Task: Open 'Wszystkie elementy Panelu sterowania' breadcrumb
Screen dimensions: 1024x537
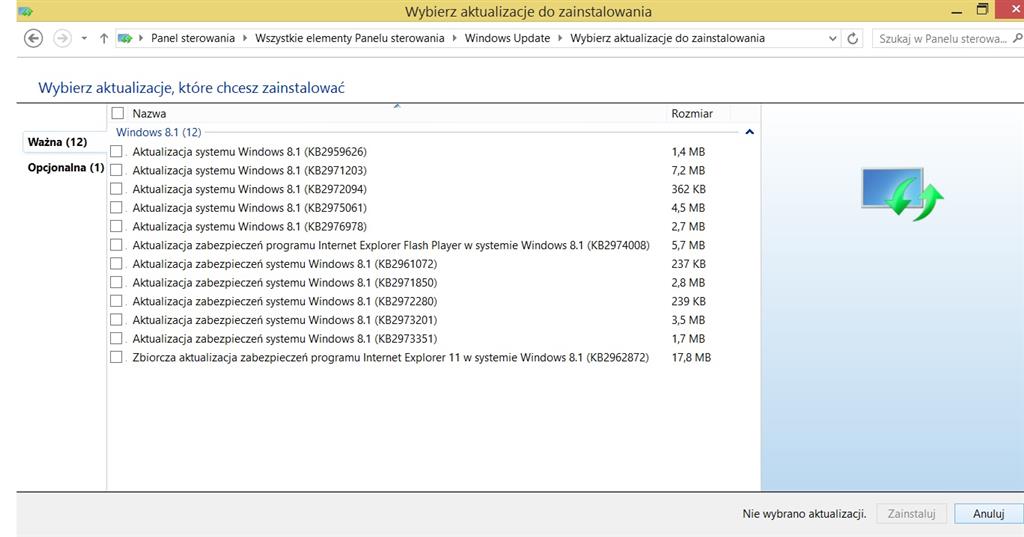Action: (349, 39)
